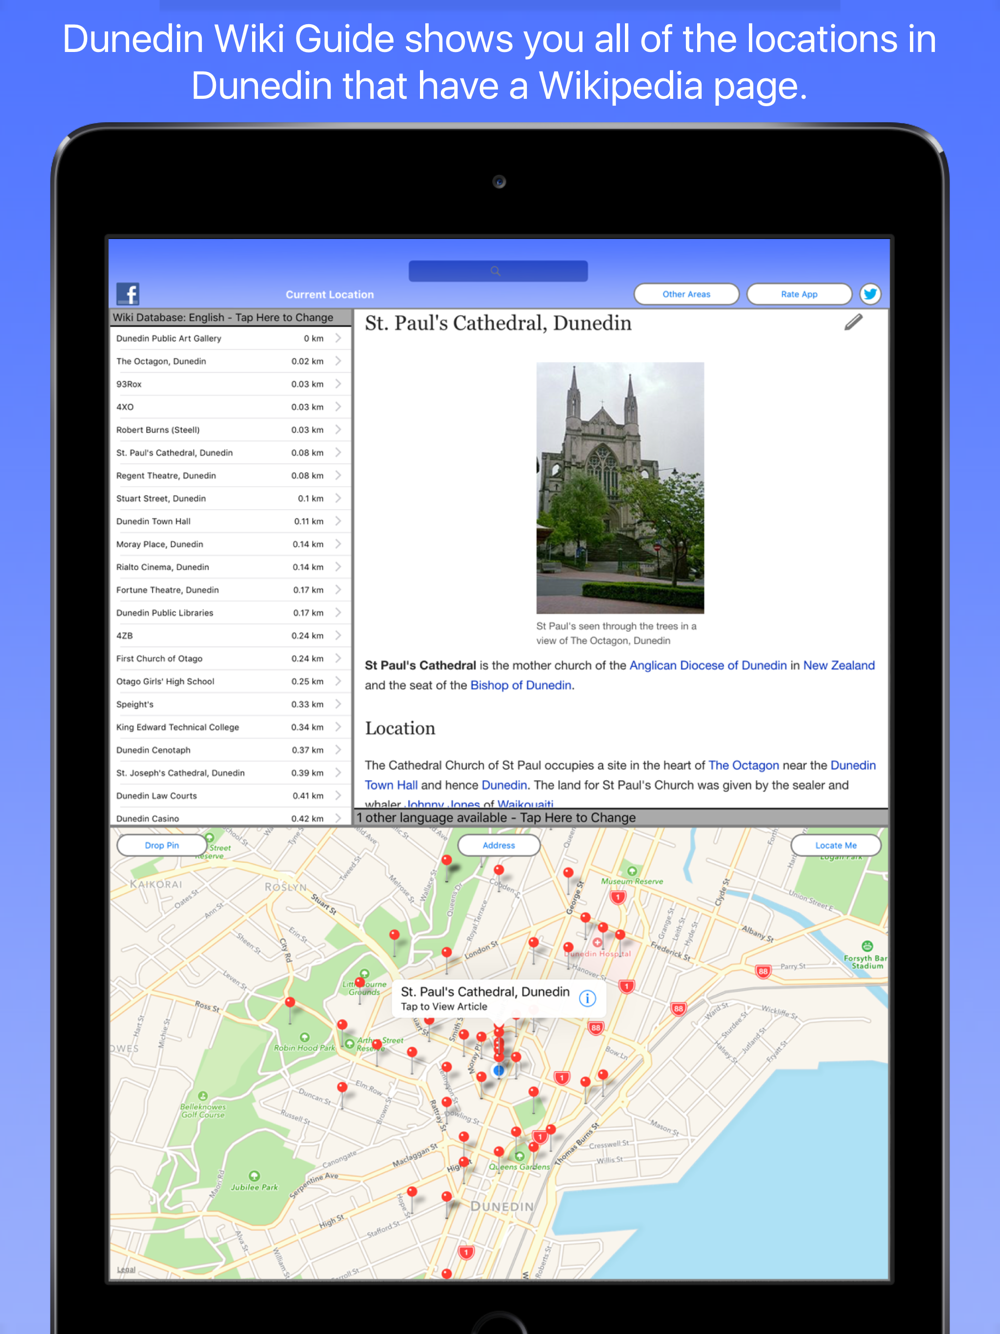Select Fortune Theatre, Dunedin list row
This screenshot has width=1000, height=1334.
pyautogui.click(x=230, y=590)
